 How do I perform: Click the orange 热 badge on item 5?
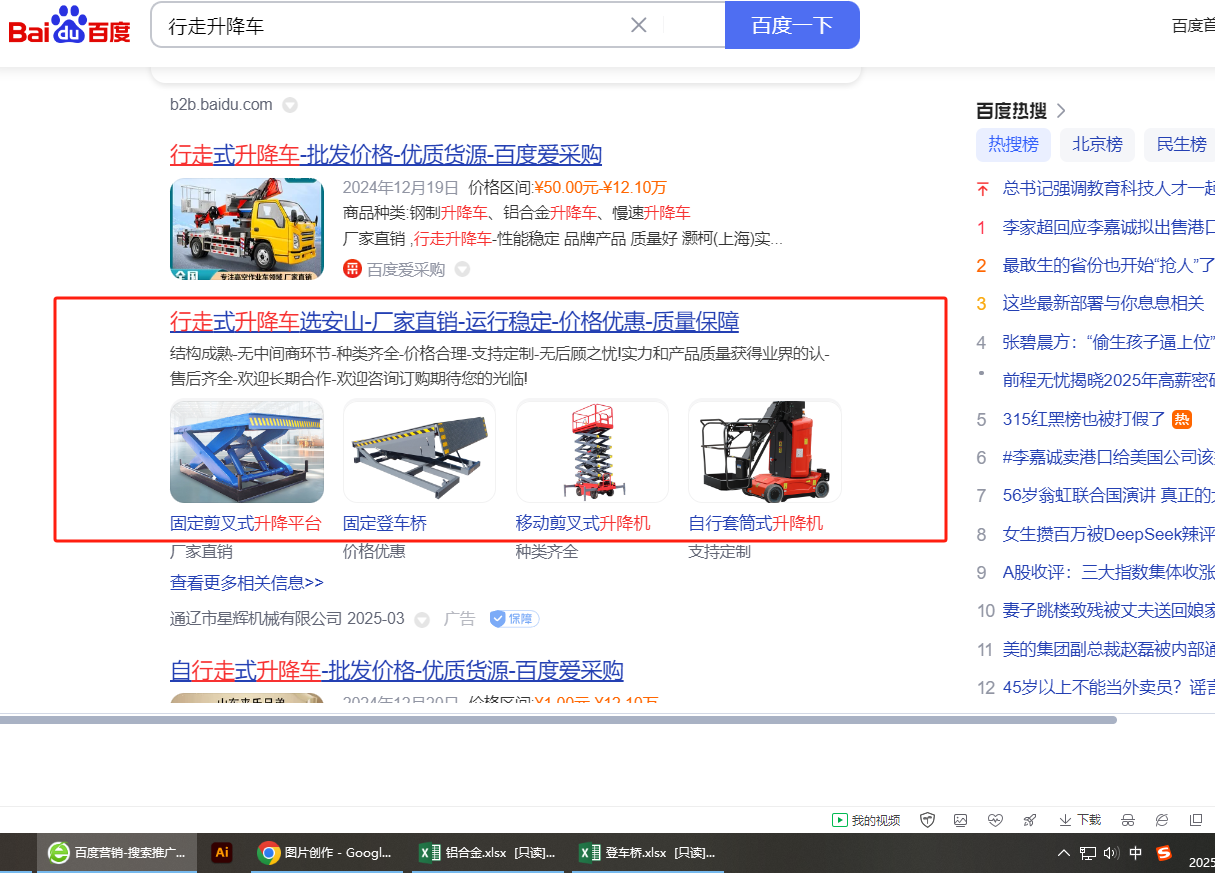click(1182, 419)
